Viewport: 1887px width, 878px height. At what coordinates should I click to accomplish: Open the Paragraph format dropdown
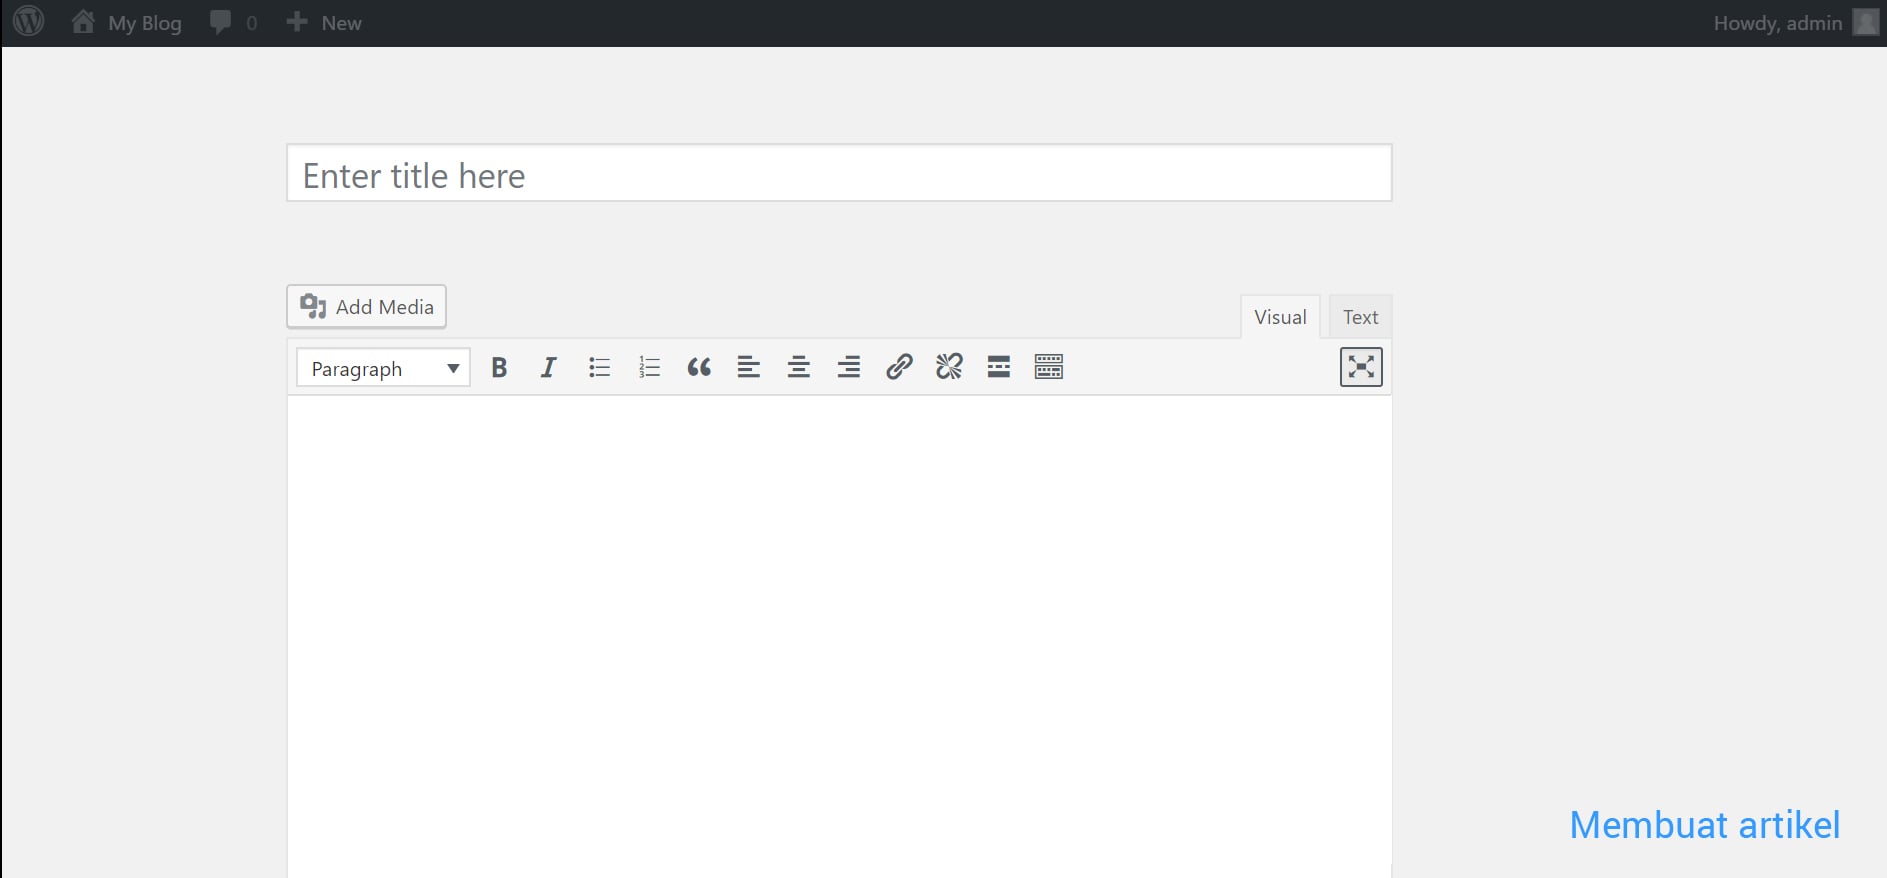383,368
